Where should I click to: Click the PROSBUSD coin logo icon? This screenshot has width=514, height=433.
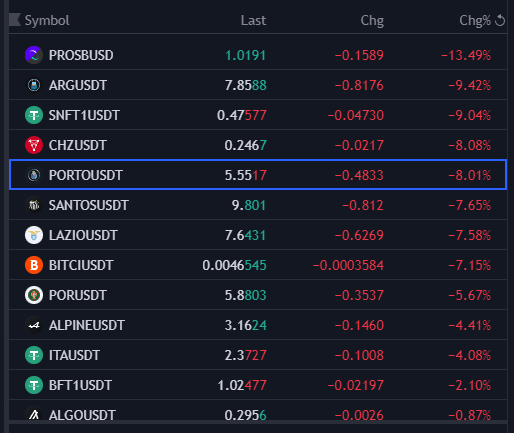(x=34, y=55)
